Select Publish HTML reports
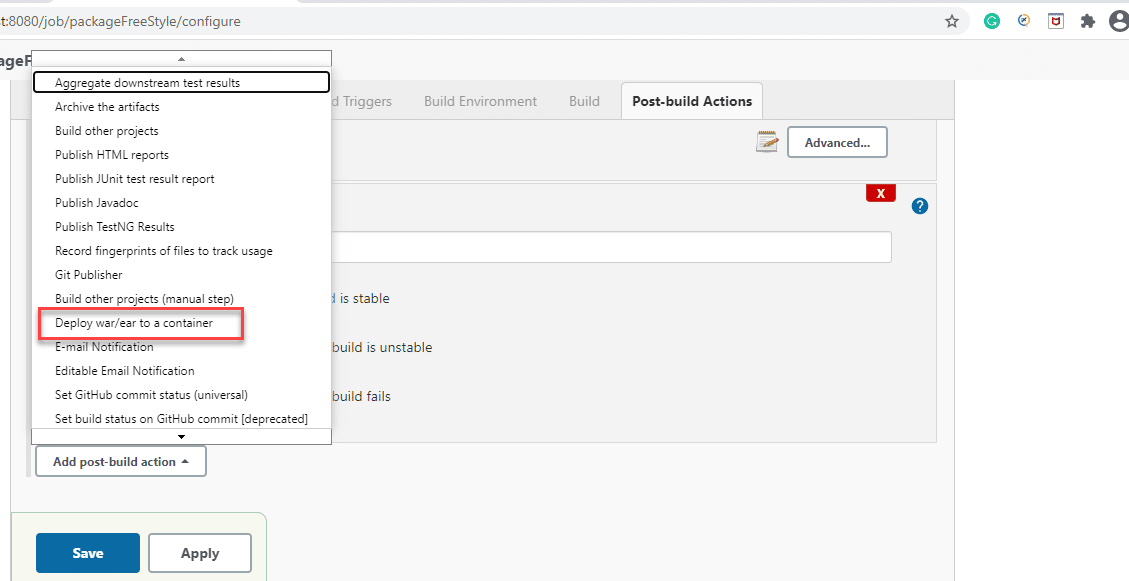The width and height of the screenshot is (1129, 581). [181, 155]
